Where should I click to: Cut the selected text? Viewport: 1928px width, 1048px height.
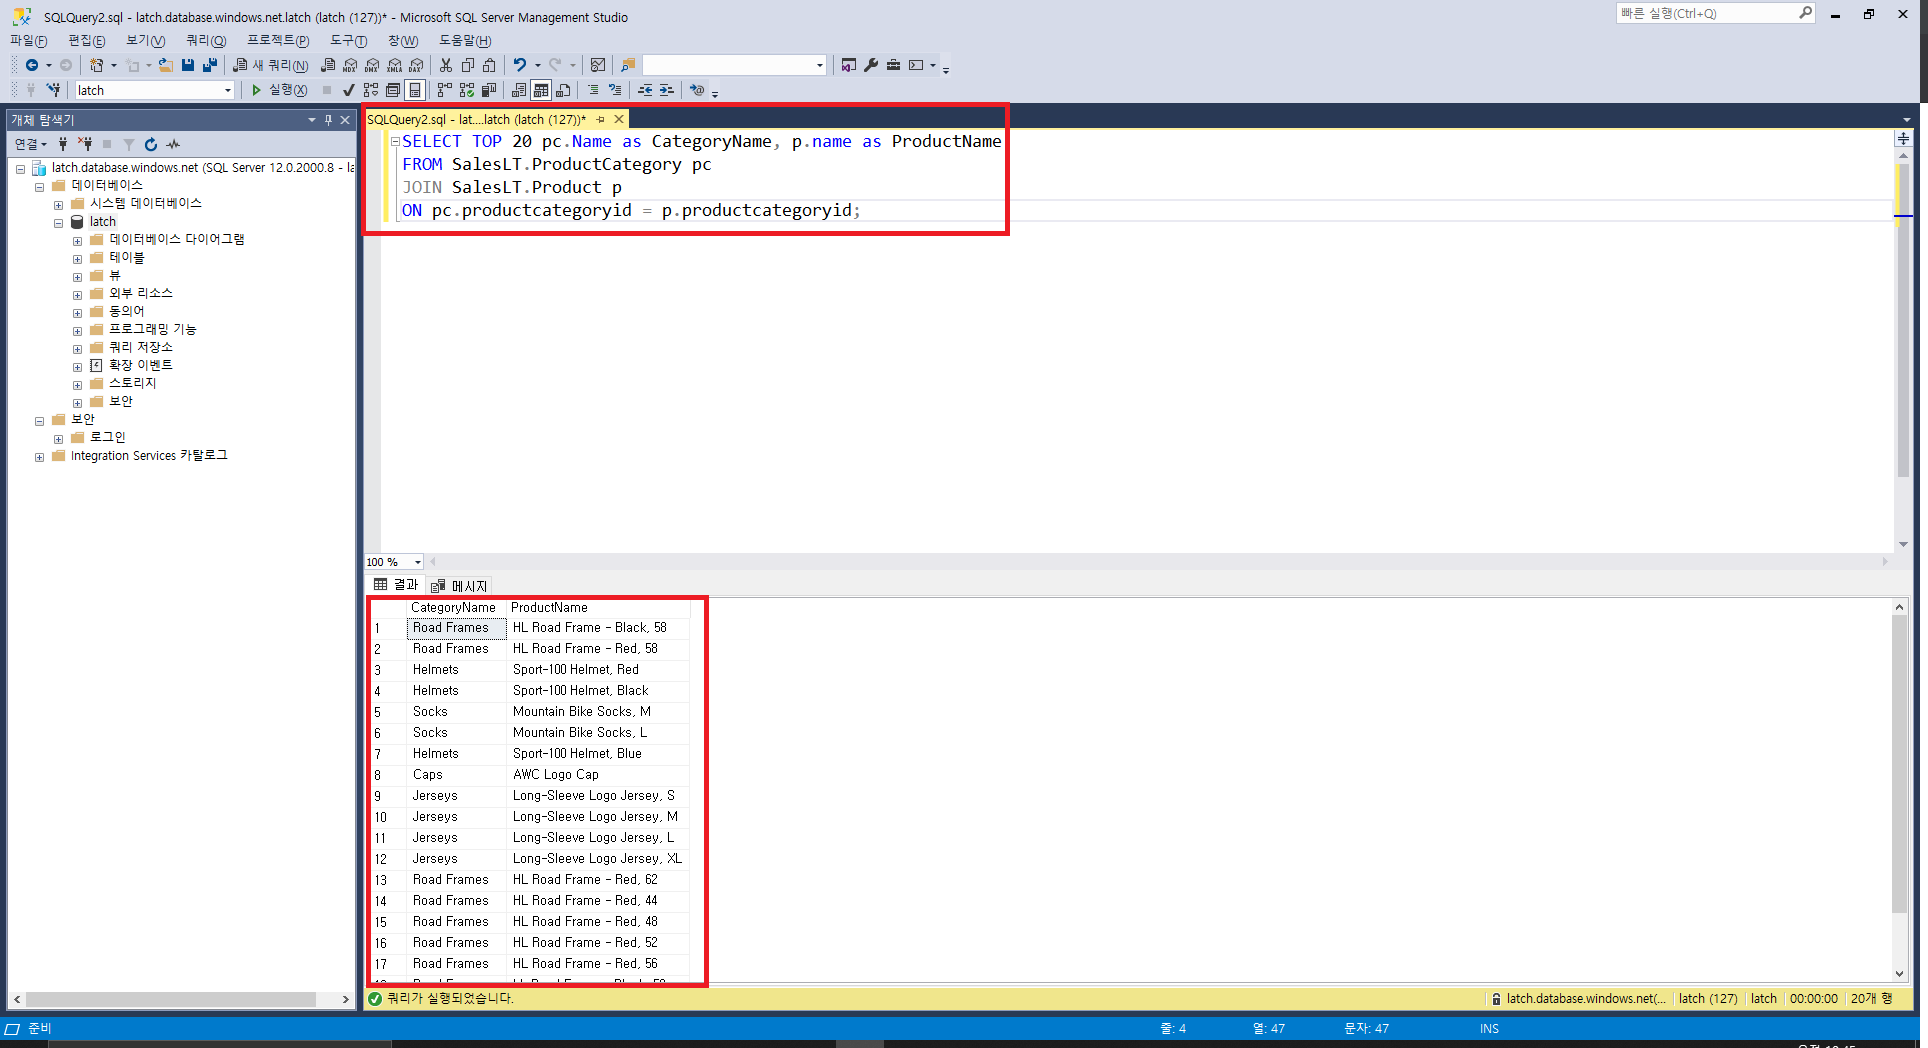446,65
